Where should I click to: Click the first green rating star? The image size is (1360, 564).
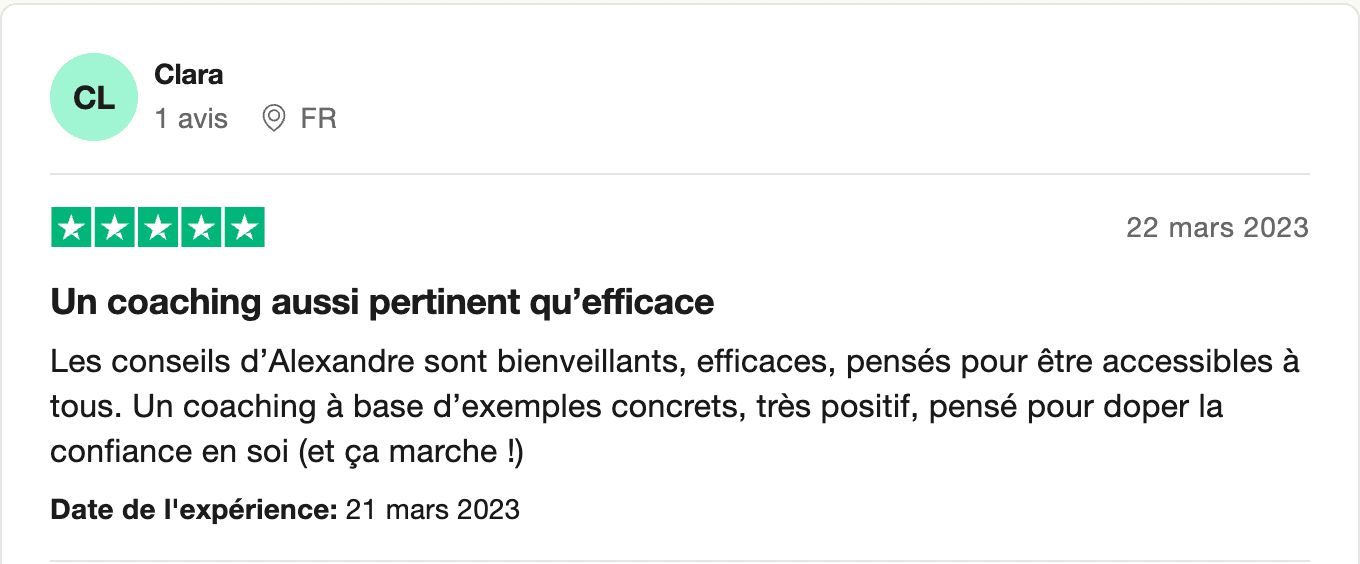[72, 227]
